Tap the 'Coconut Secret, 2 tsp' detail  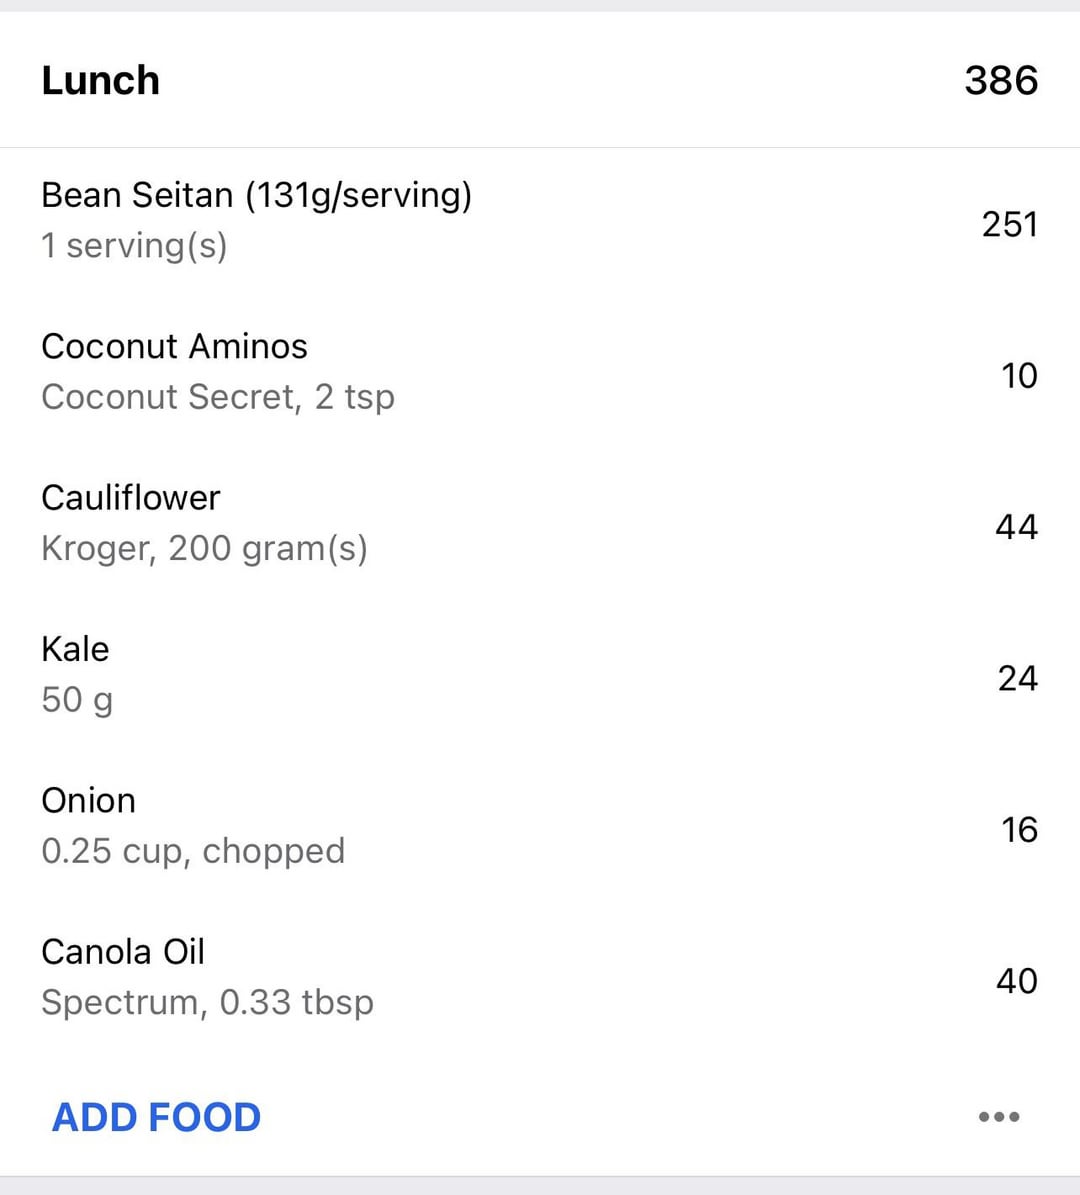point(218,397)
